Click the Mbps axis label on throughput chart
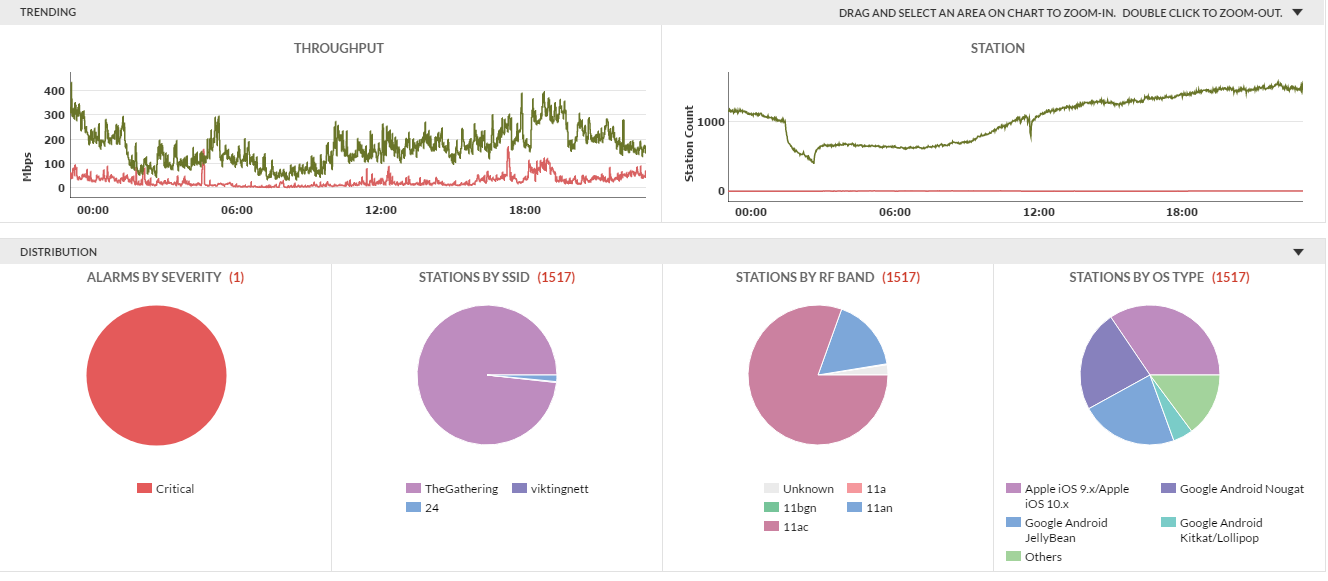1328x581 pixels. (x=28, y=166)
